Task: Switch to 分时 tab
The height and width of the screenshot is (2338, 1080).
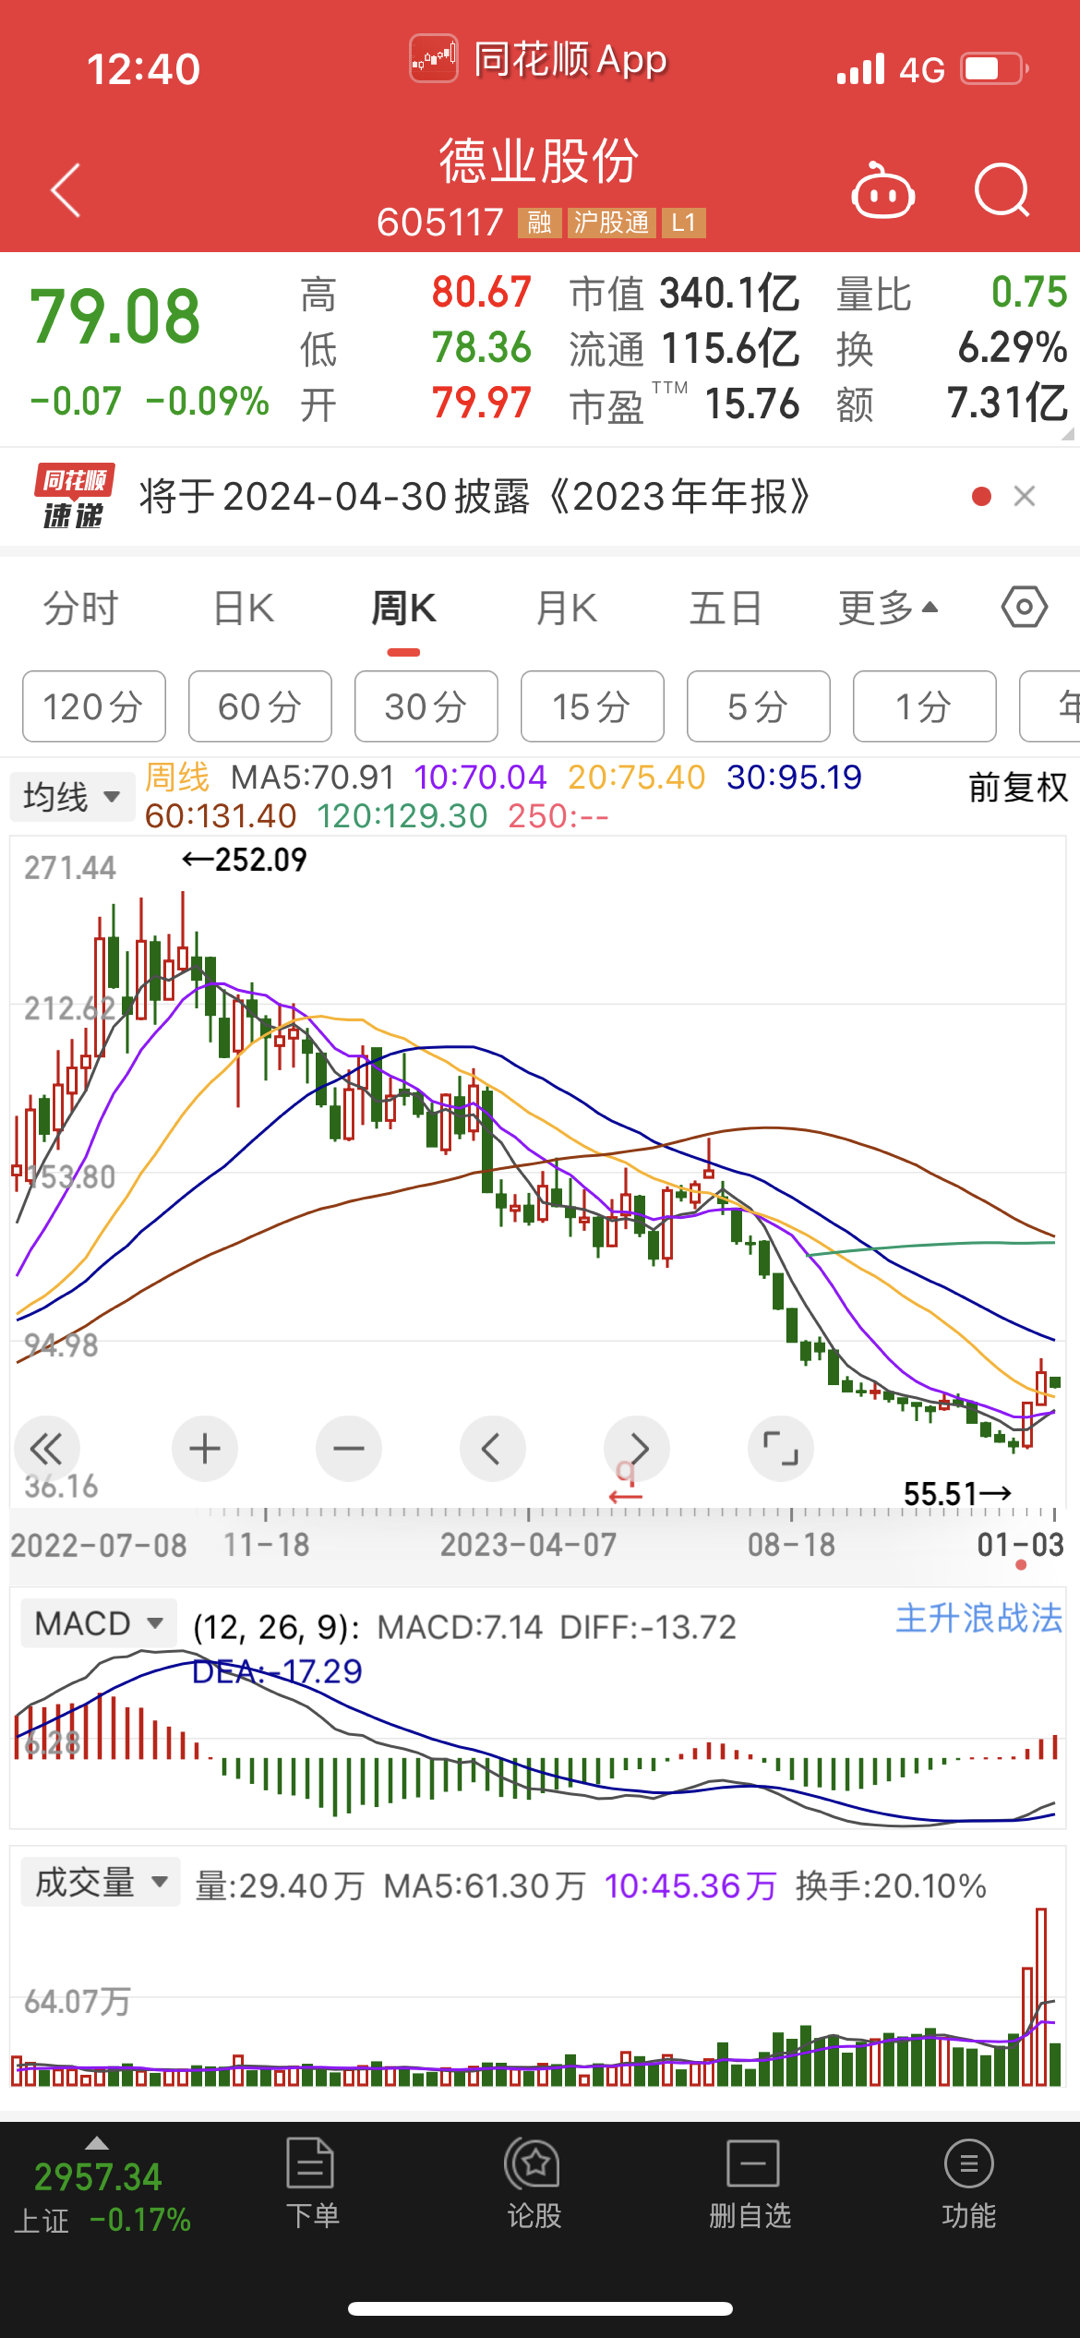Action: click(80, 608)
